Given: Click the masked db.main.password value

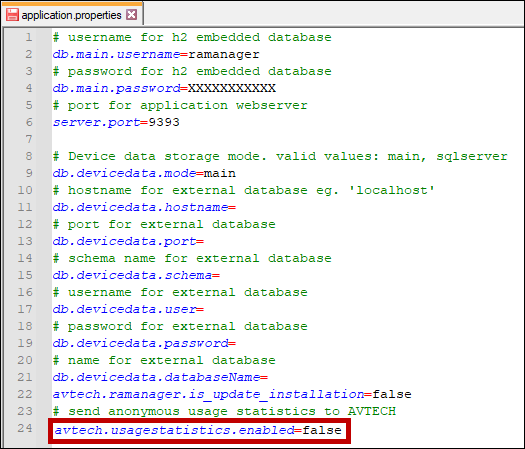Looking at the screenshot, I should [x=232, y=88].
